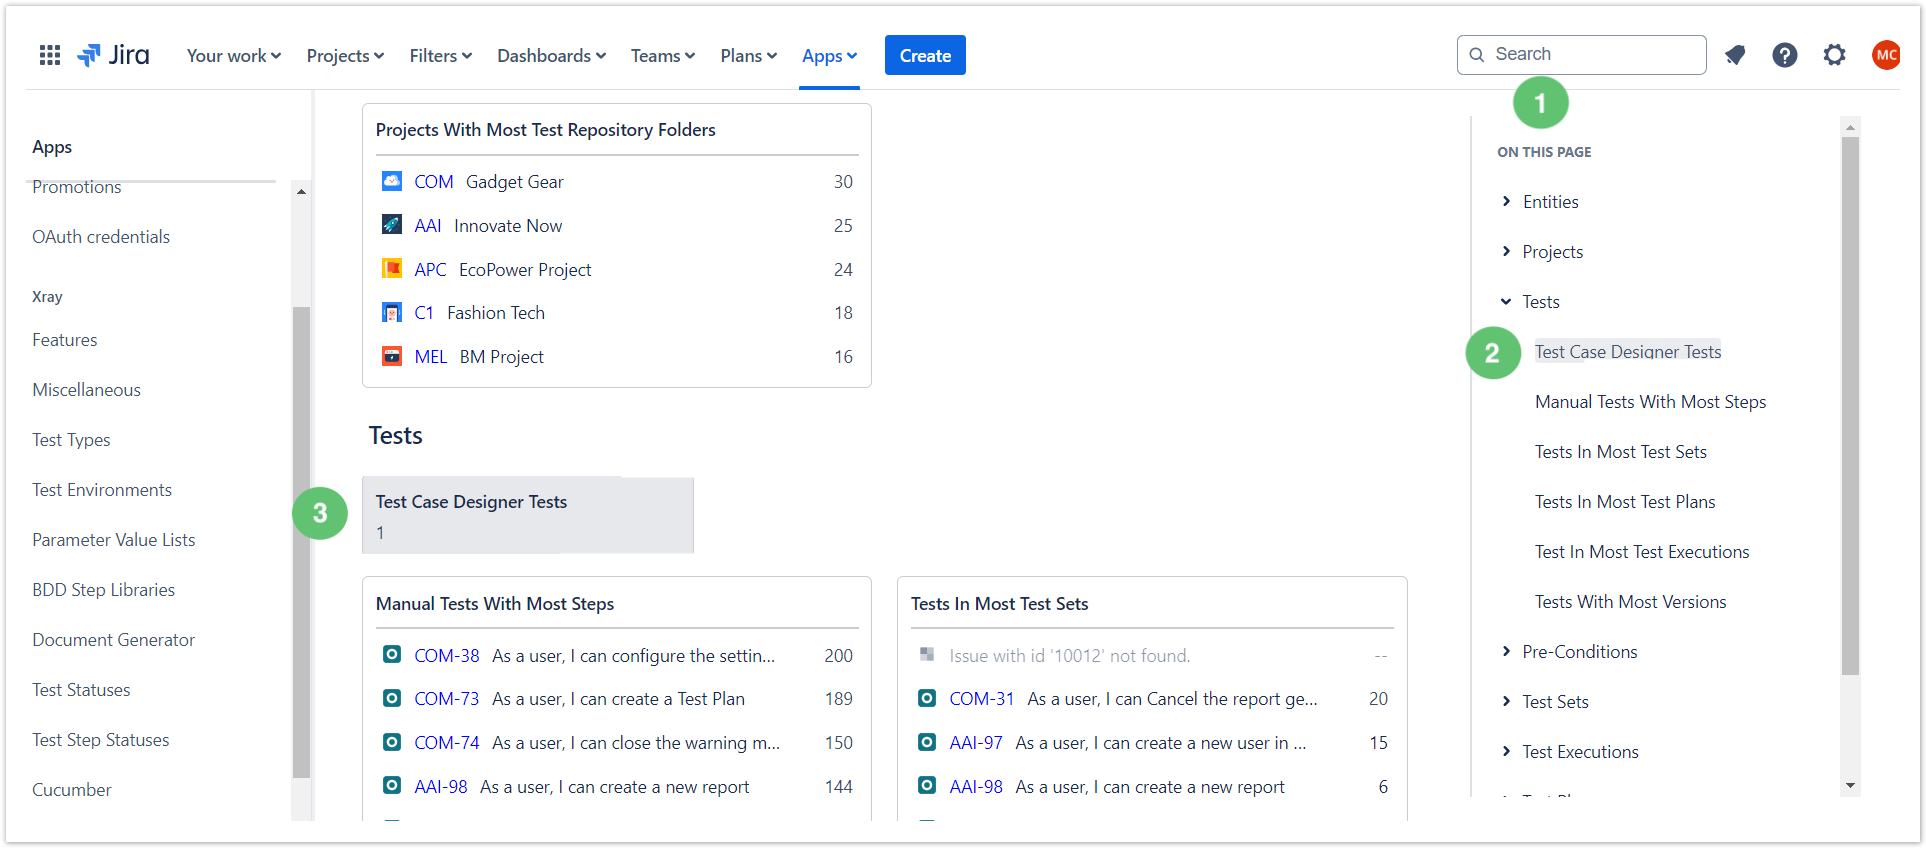This screenshot has height=848, width=1926.
Task: Open the Test Case Designer Tests card
Action: click(528, 515)
